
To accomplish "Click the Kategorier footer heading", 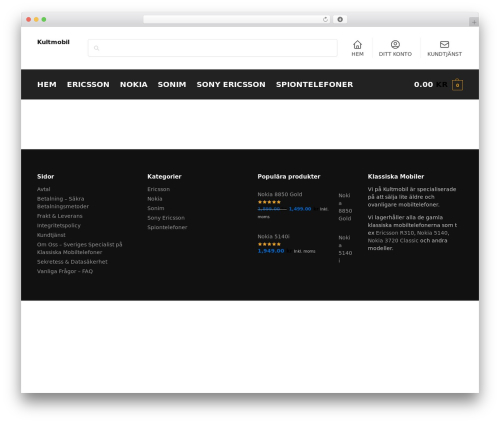I will click(x=164, y=176).
